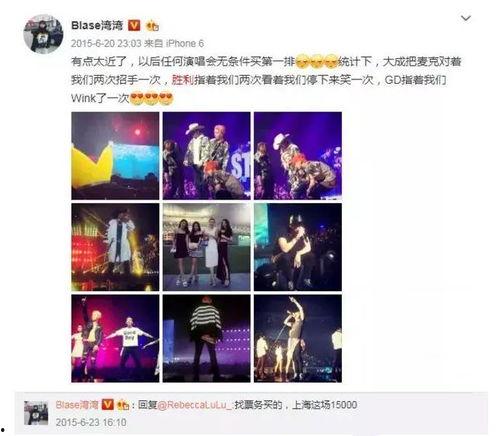The width and height of the screenshot is (499, 436).
Task: Click the iPhone 6 source link
Action: point(184,43)
